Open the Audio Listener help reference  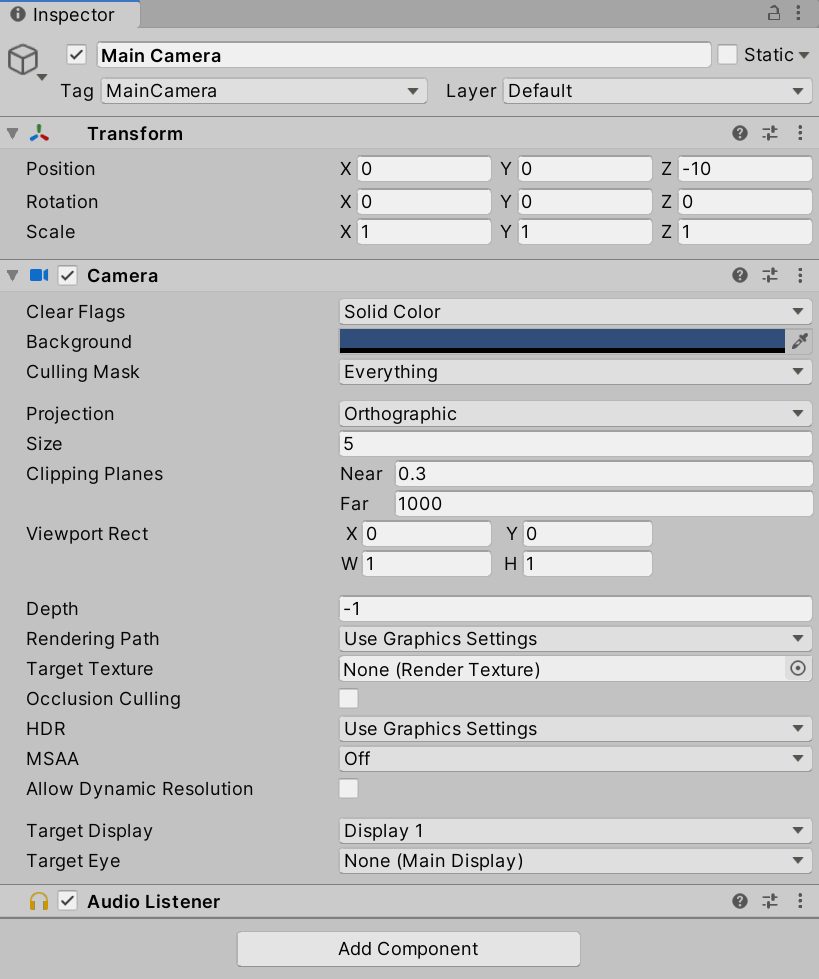[x=740, y=901]
